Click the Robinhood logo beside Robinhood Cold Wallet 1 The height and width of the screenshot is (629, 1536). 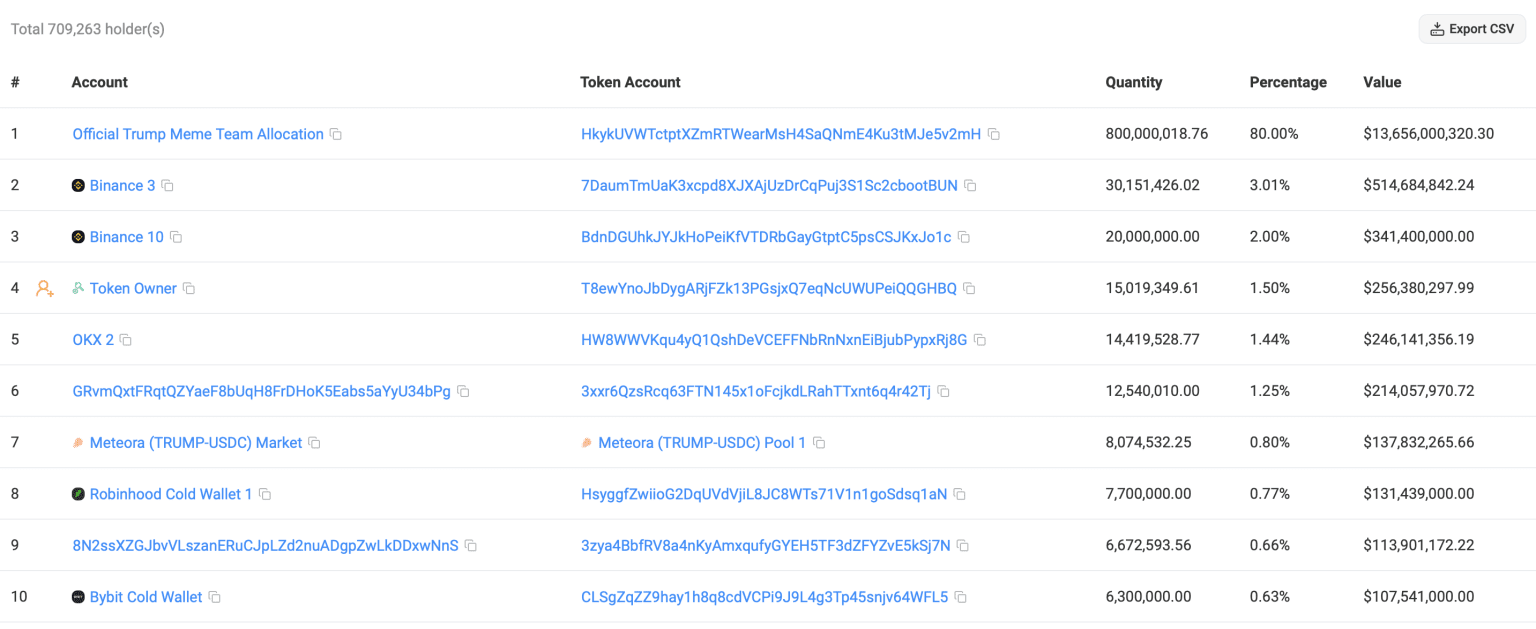coord(79,494)
